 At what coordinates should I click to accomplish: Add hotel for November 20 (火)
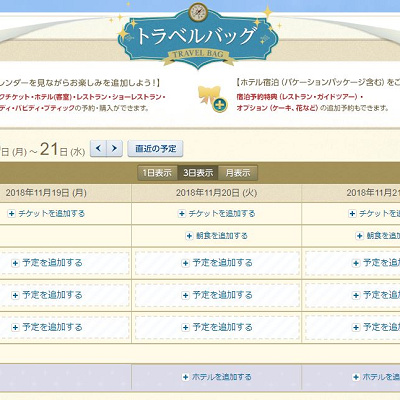click(x=217, y=377)
